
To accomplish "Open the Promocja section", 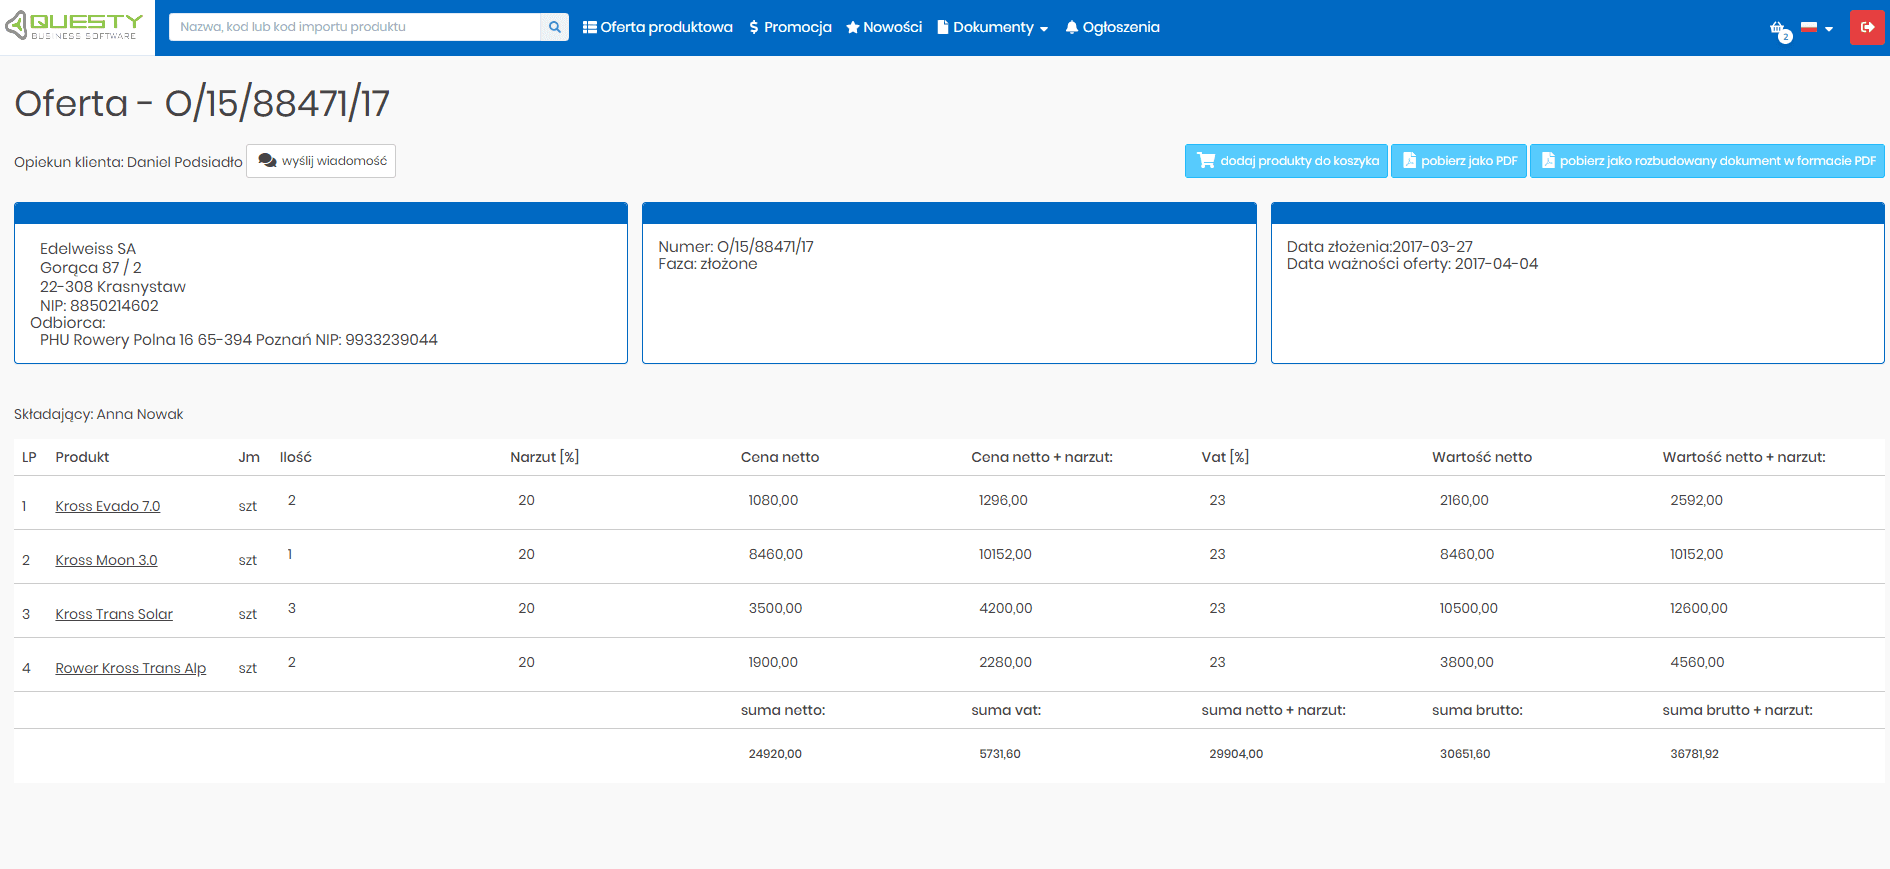I will coord(790,27).
